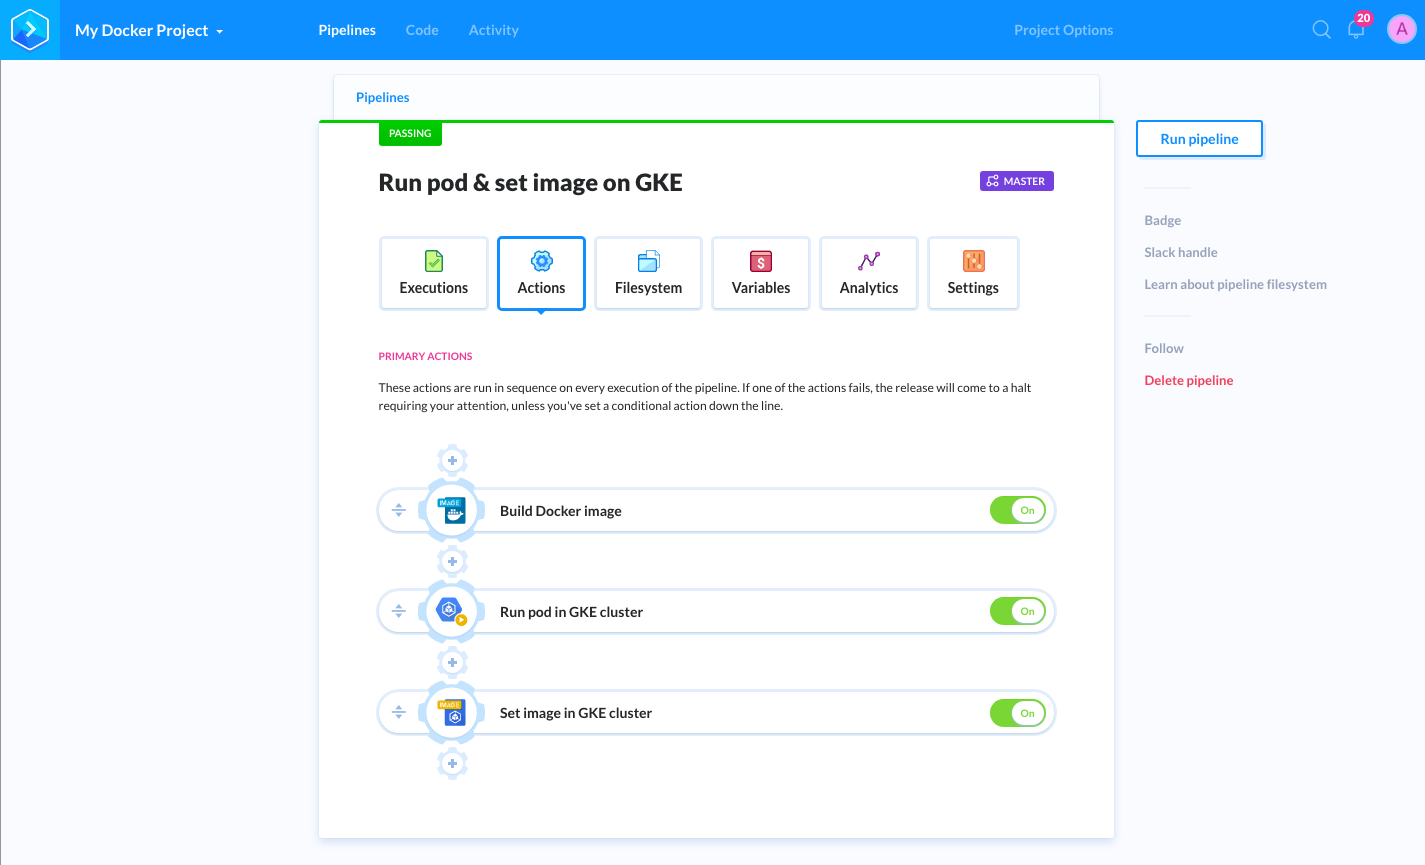Open the user avatar A menu
The height and width of the screenshot is (865, 1425).
click(1402, 30)
